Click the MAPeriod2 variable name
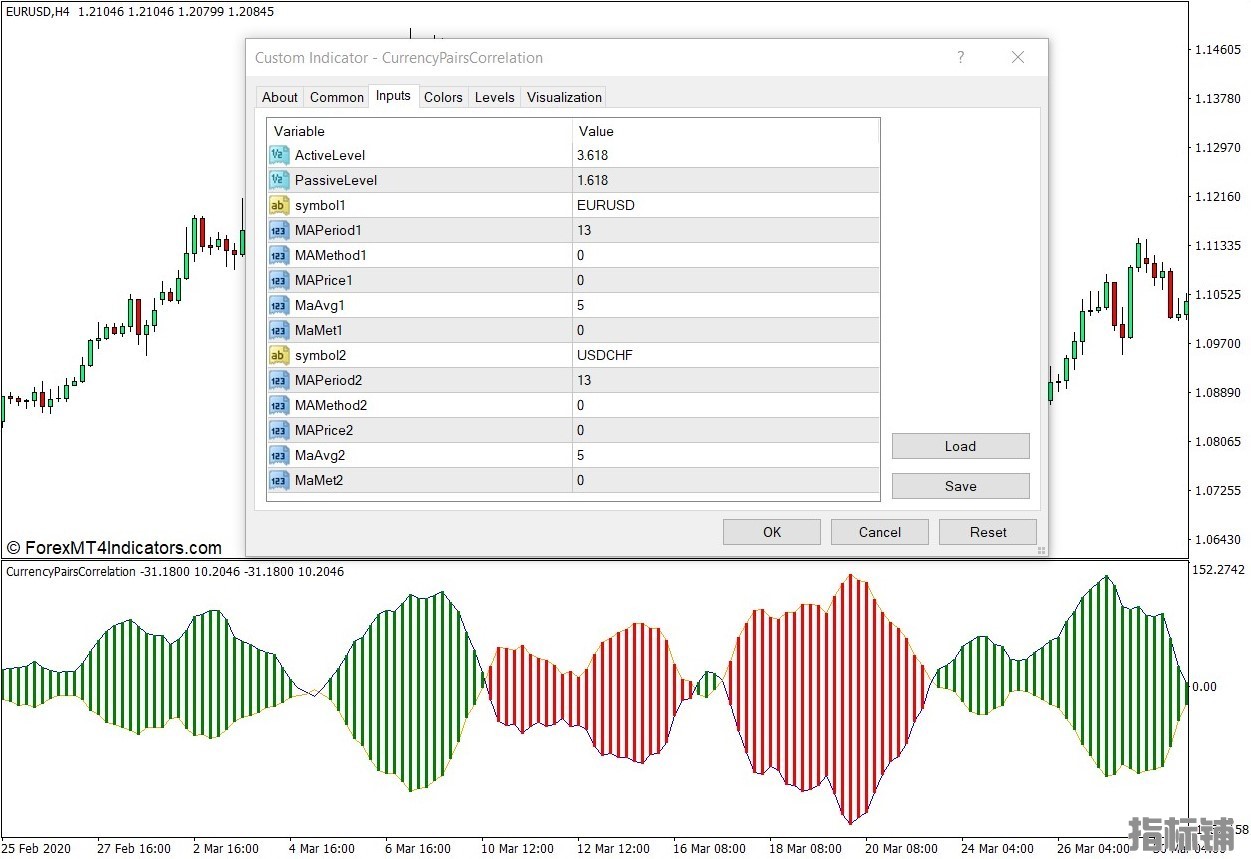Viewport: 1251px width, 859px height. (328, 380)
